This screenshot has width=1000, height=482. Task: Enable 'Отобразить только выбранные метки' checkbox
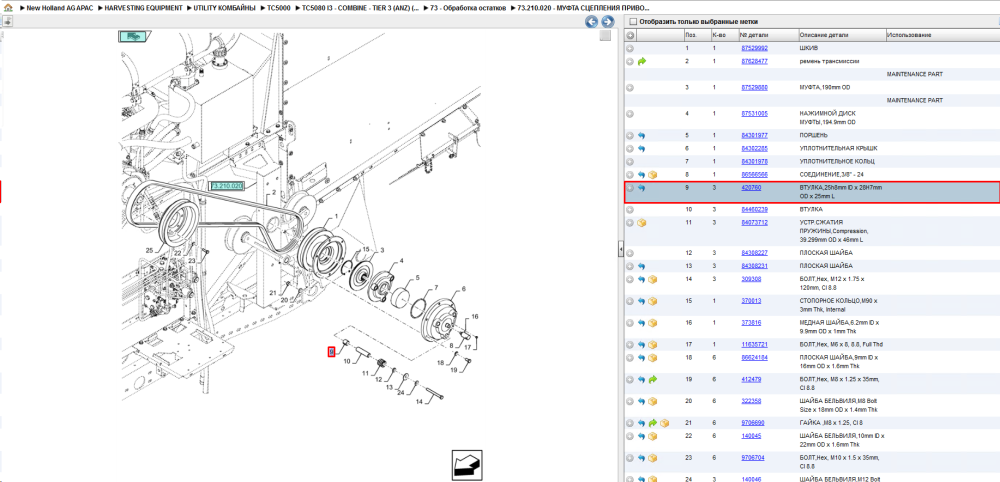click(x=633, y=22)
